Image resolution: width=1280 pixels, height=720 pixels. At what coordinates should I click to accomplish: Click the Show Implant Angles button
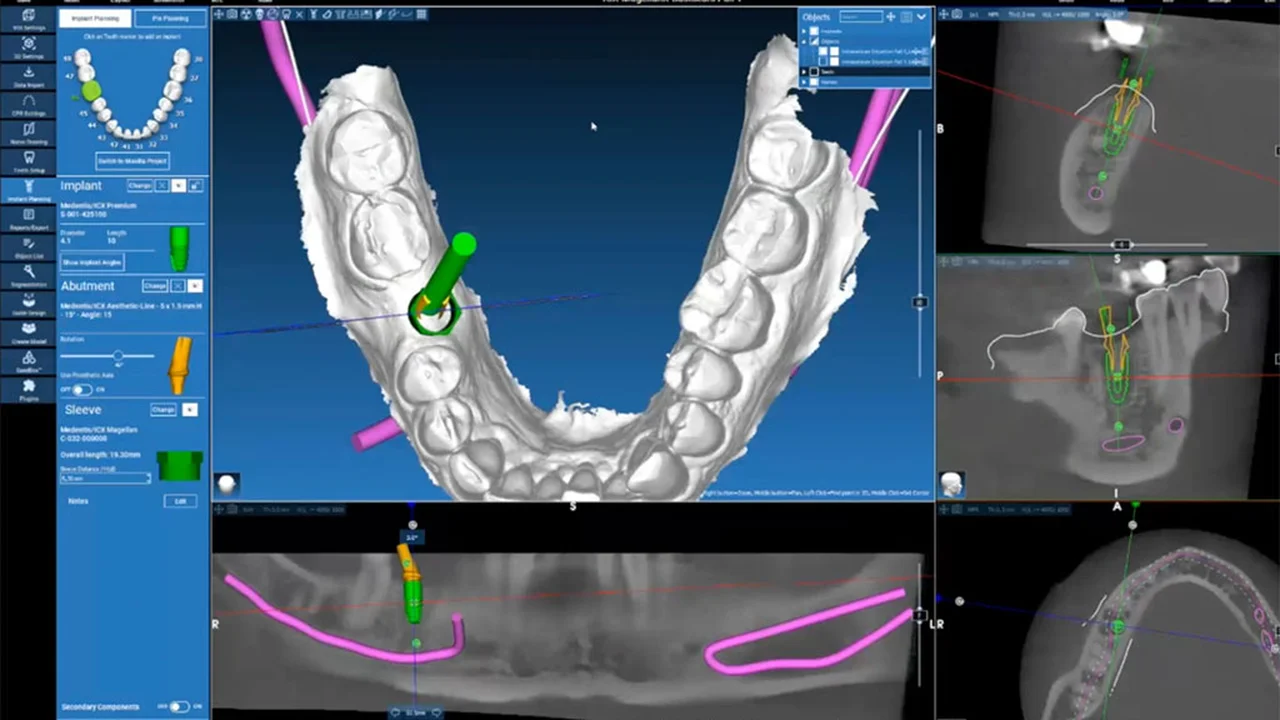tap(92, 262)
